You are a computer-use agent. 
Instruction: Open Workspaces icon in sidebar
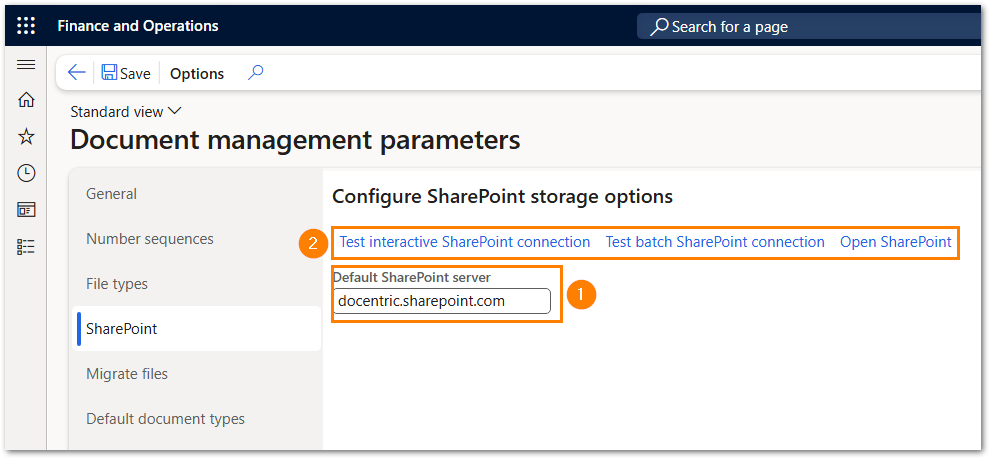(x=26, y=209)
